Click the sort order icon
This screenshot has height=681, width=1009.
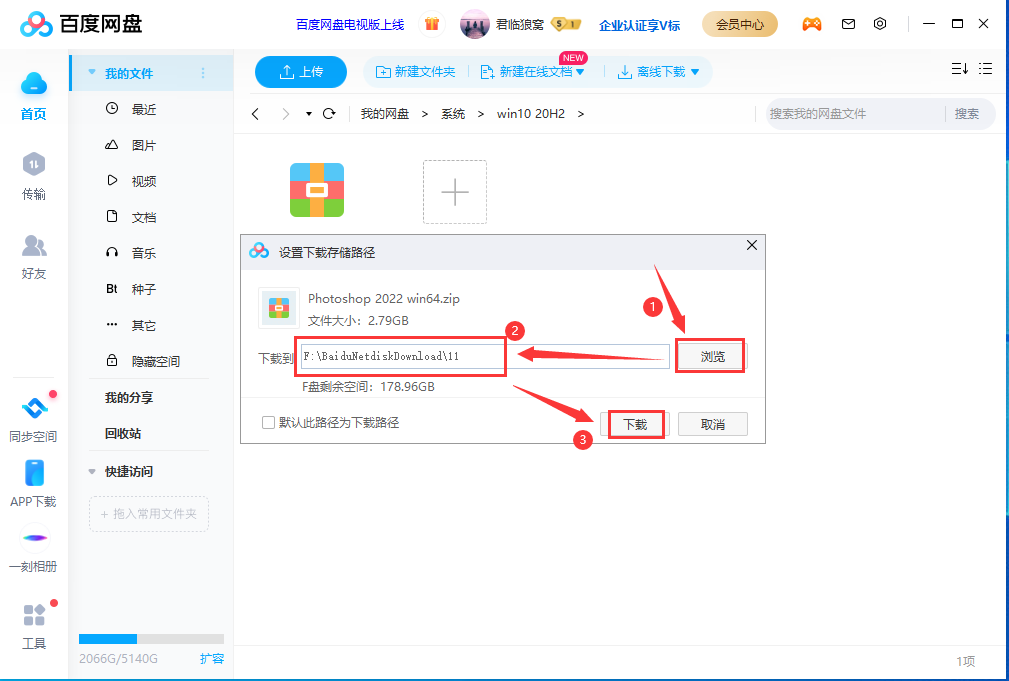(x=959, y=69)
